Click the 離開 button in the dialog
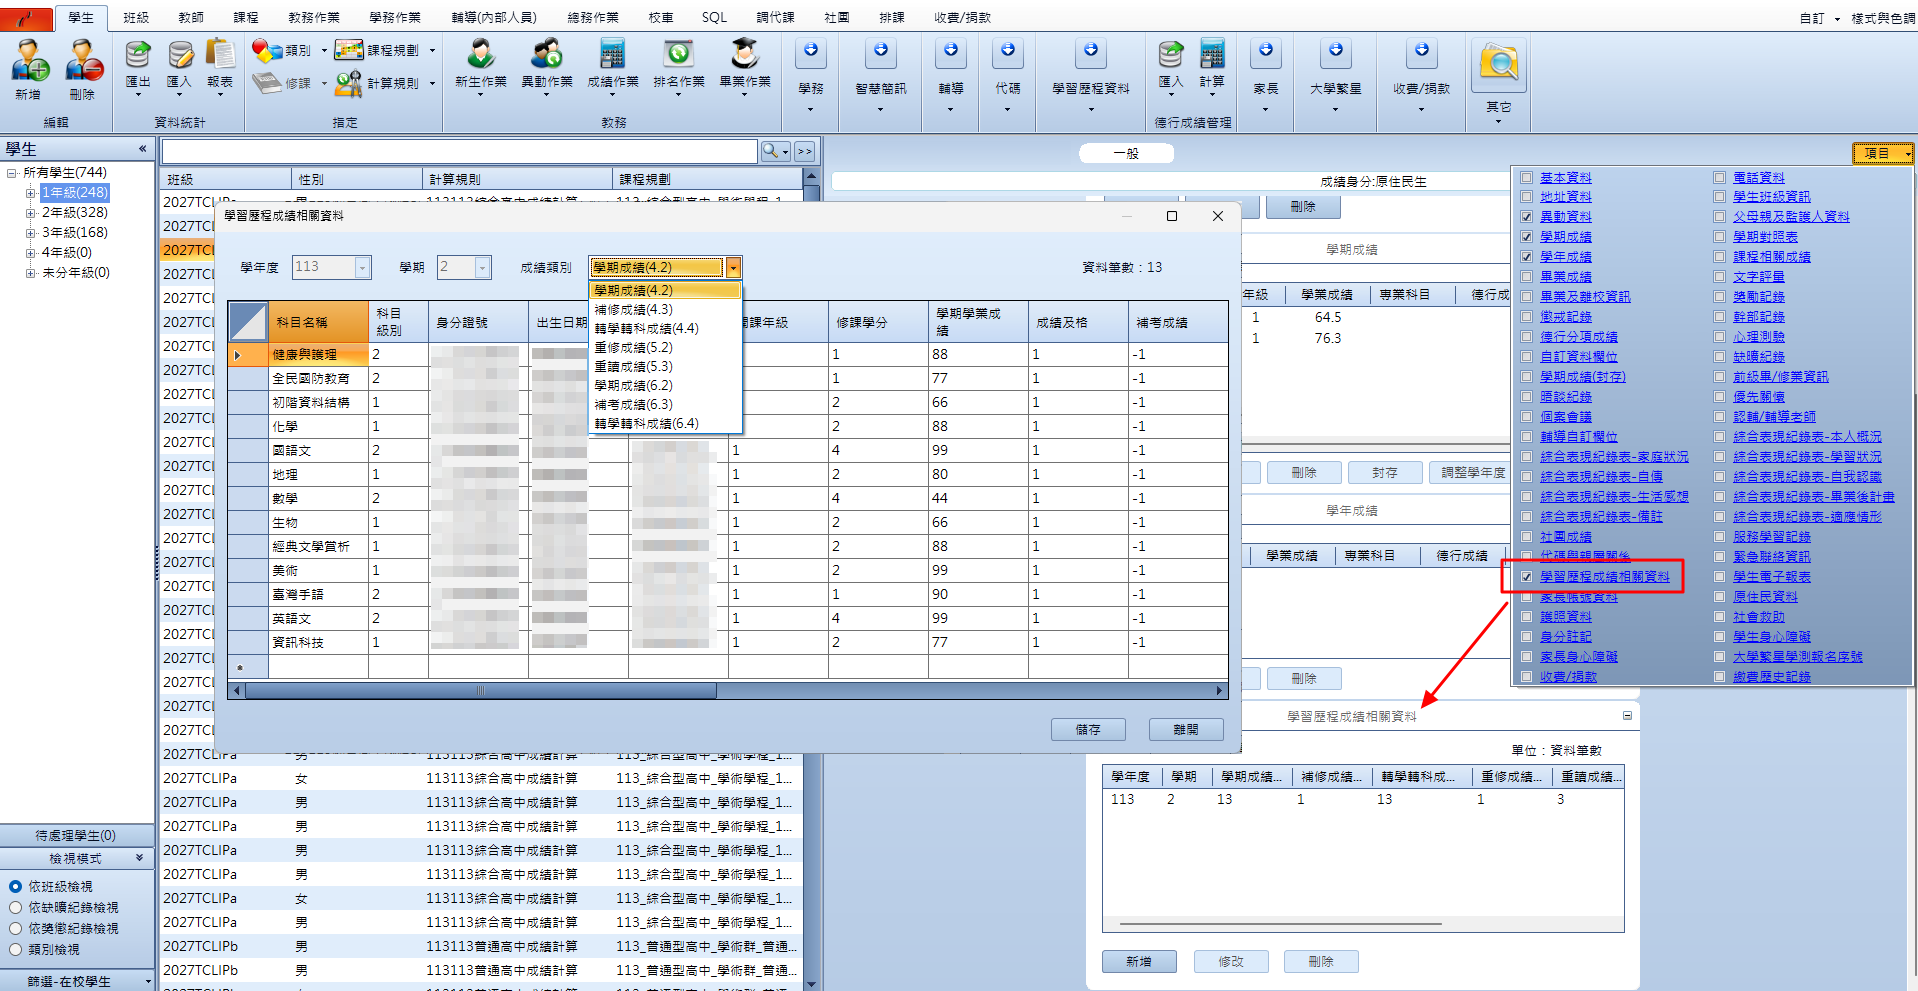 [1186, 730]
